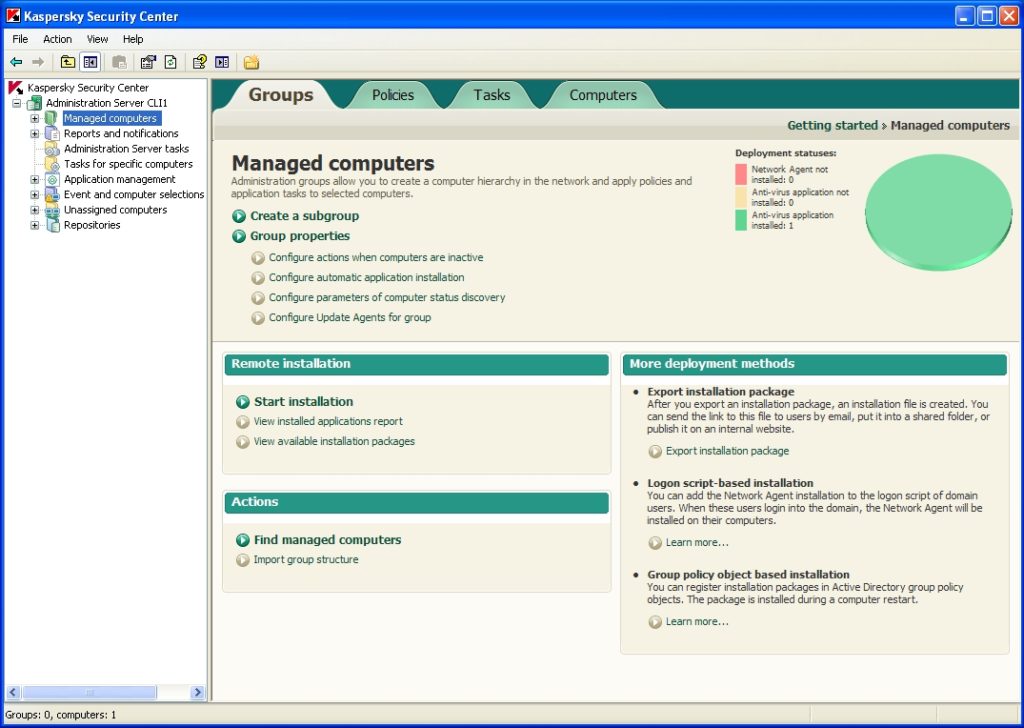Screen dimensions: 1024x728
Task: Click the Managed computers green folder icon
Action: pos(52,118)
